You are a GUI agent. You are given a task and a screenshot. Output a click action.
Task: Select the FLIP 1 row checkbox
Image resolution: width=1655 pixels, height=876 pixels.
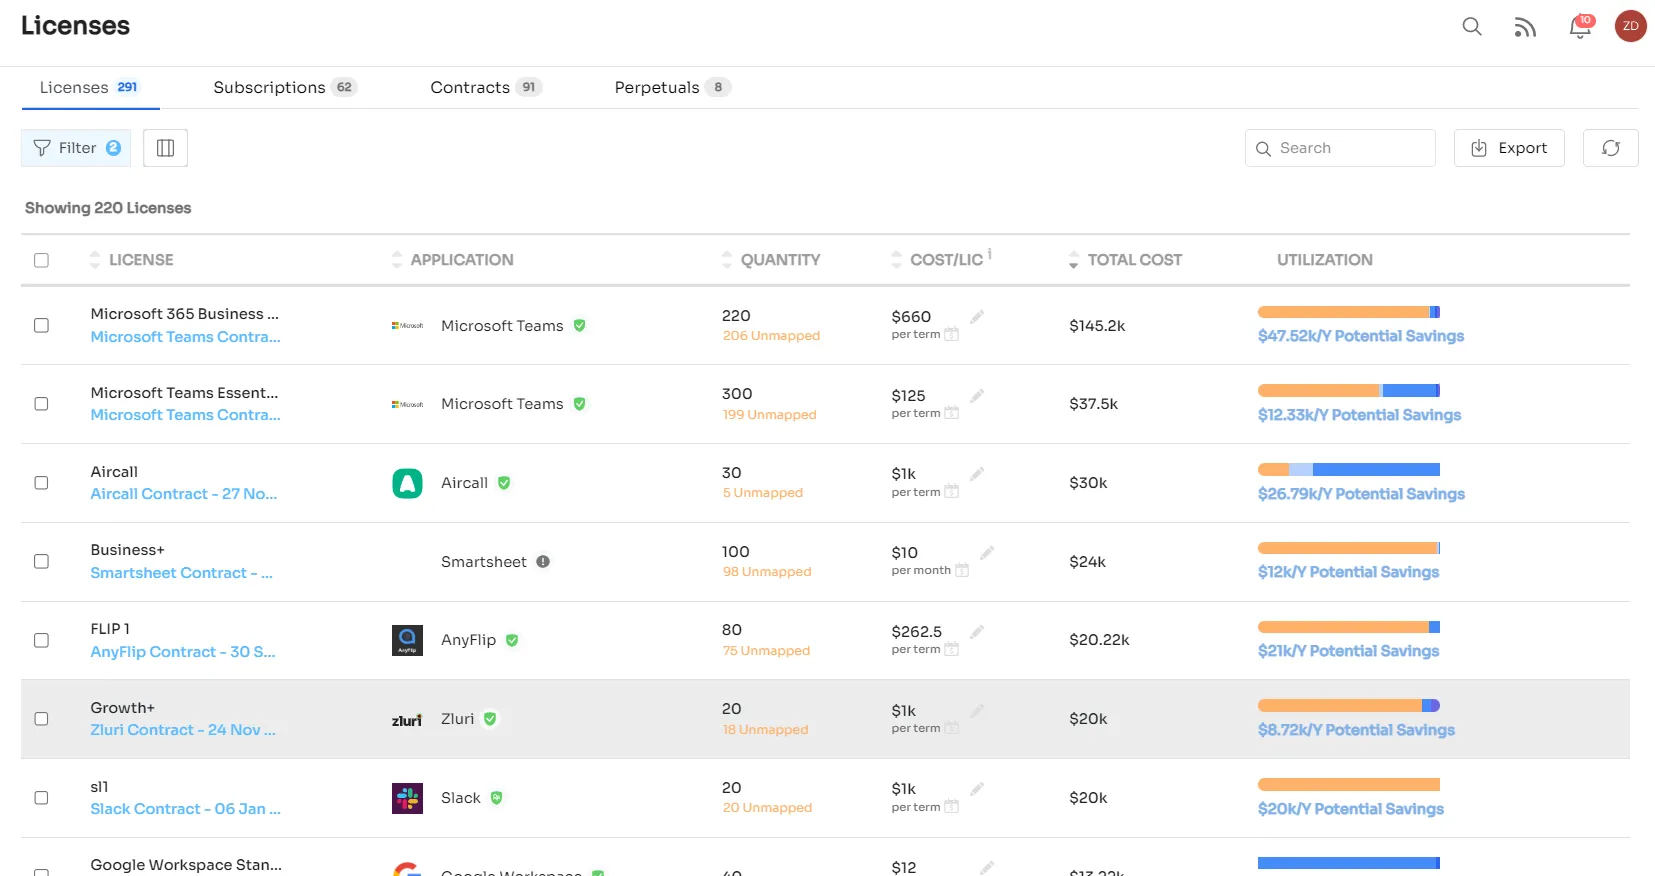41,640
